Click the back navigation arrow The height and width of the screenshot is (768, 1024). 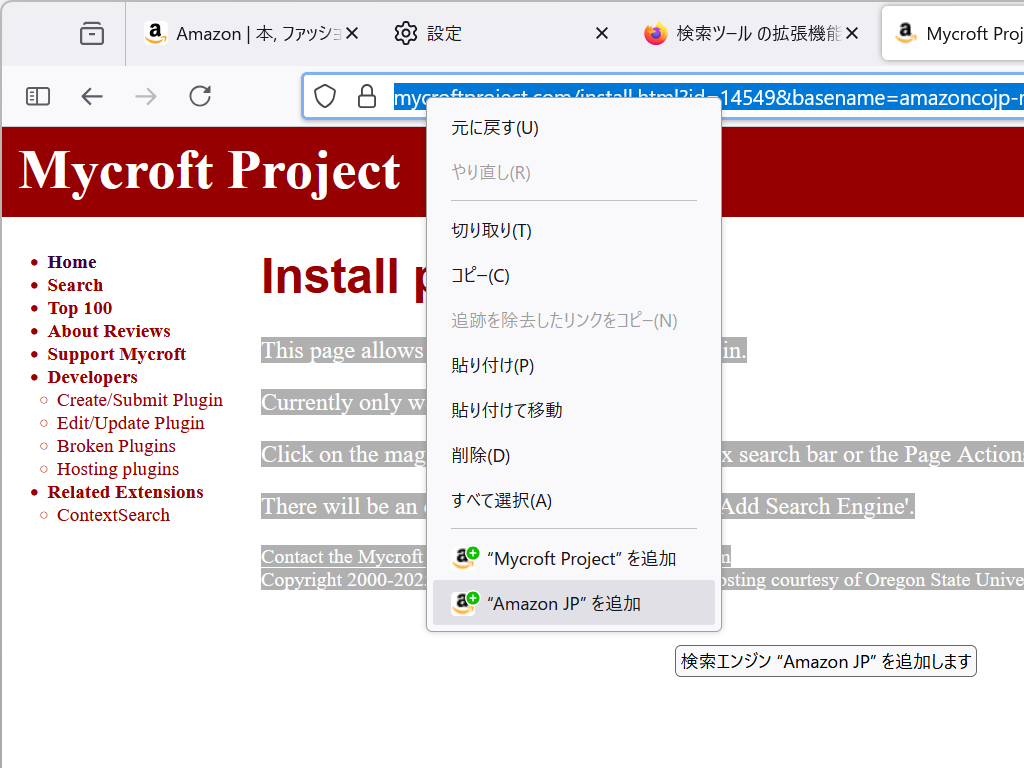pos(92,96)
